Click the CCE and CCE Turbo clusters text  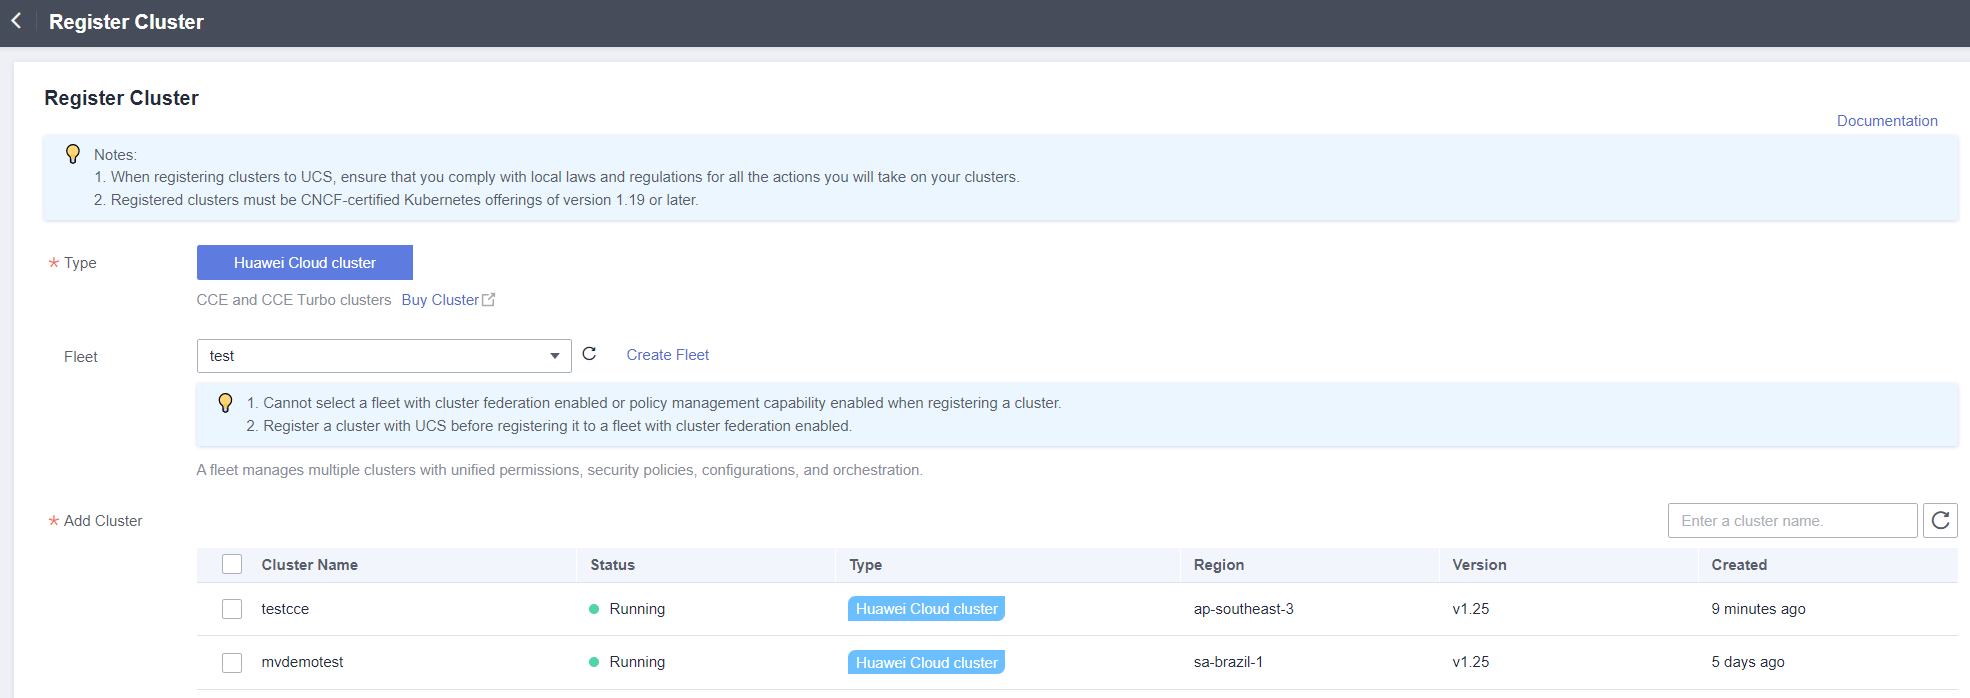[x=294, y=300]
